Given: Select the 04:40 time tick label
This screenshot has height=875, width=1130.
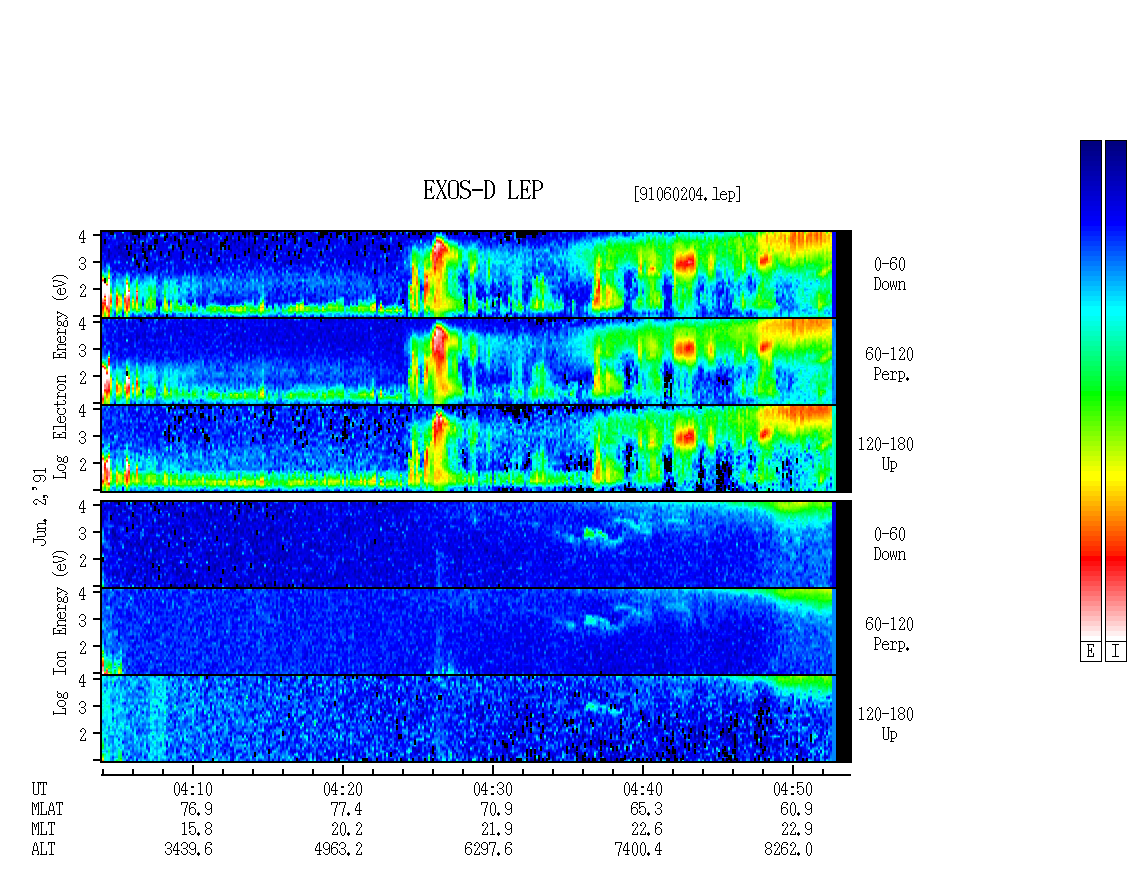Looking at the screenshot, I should 643,789.
